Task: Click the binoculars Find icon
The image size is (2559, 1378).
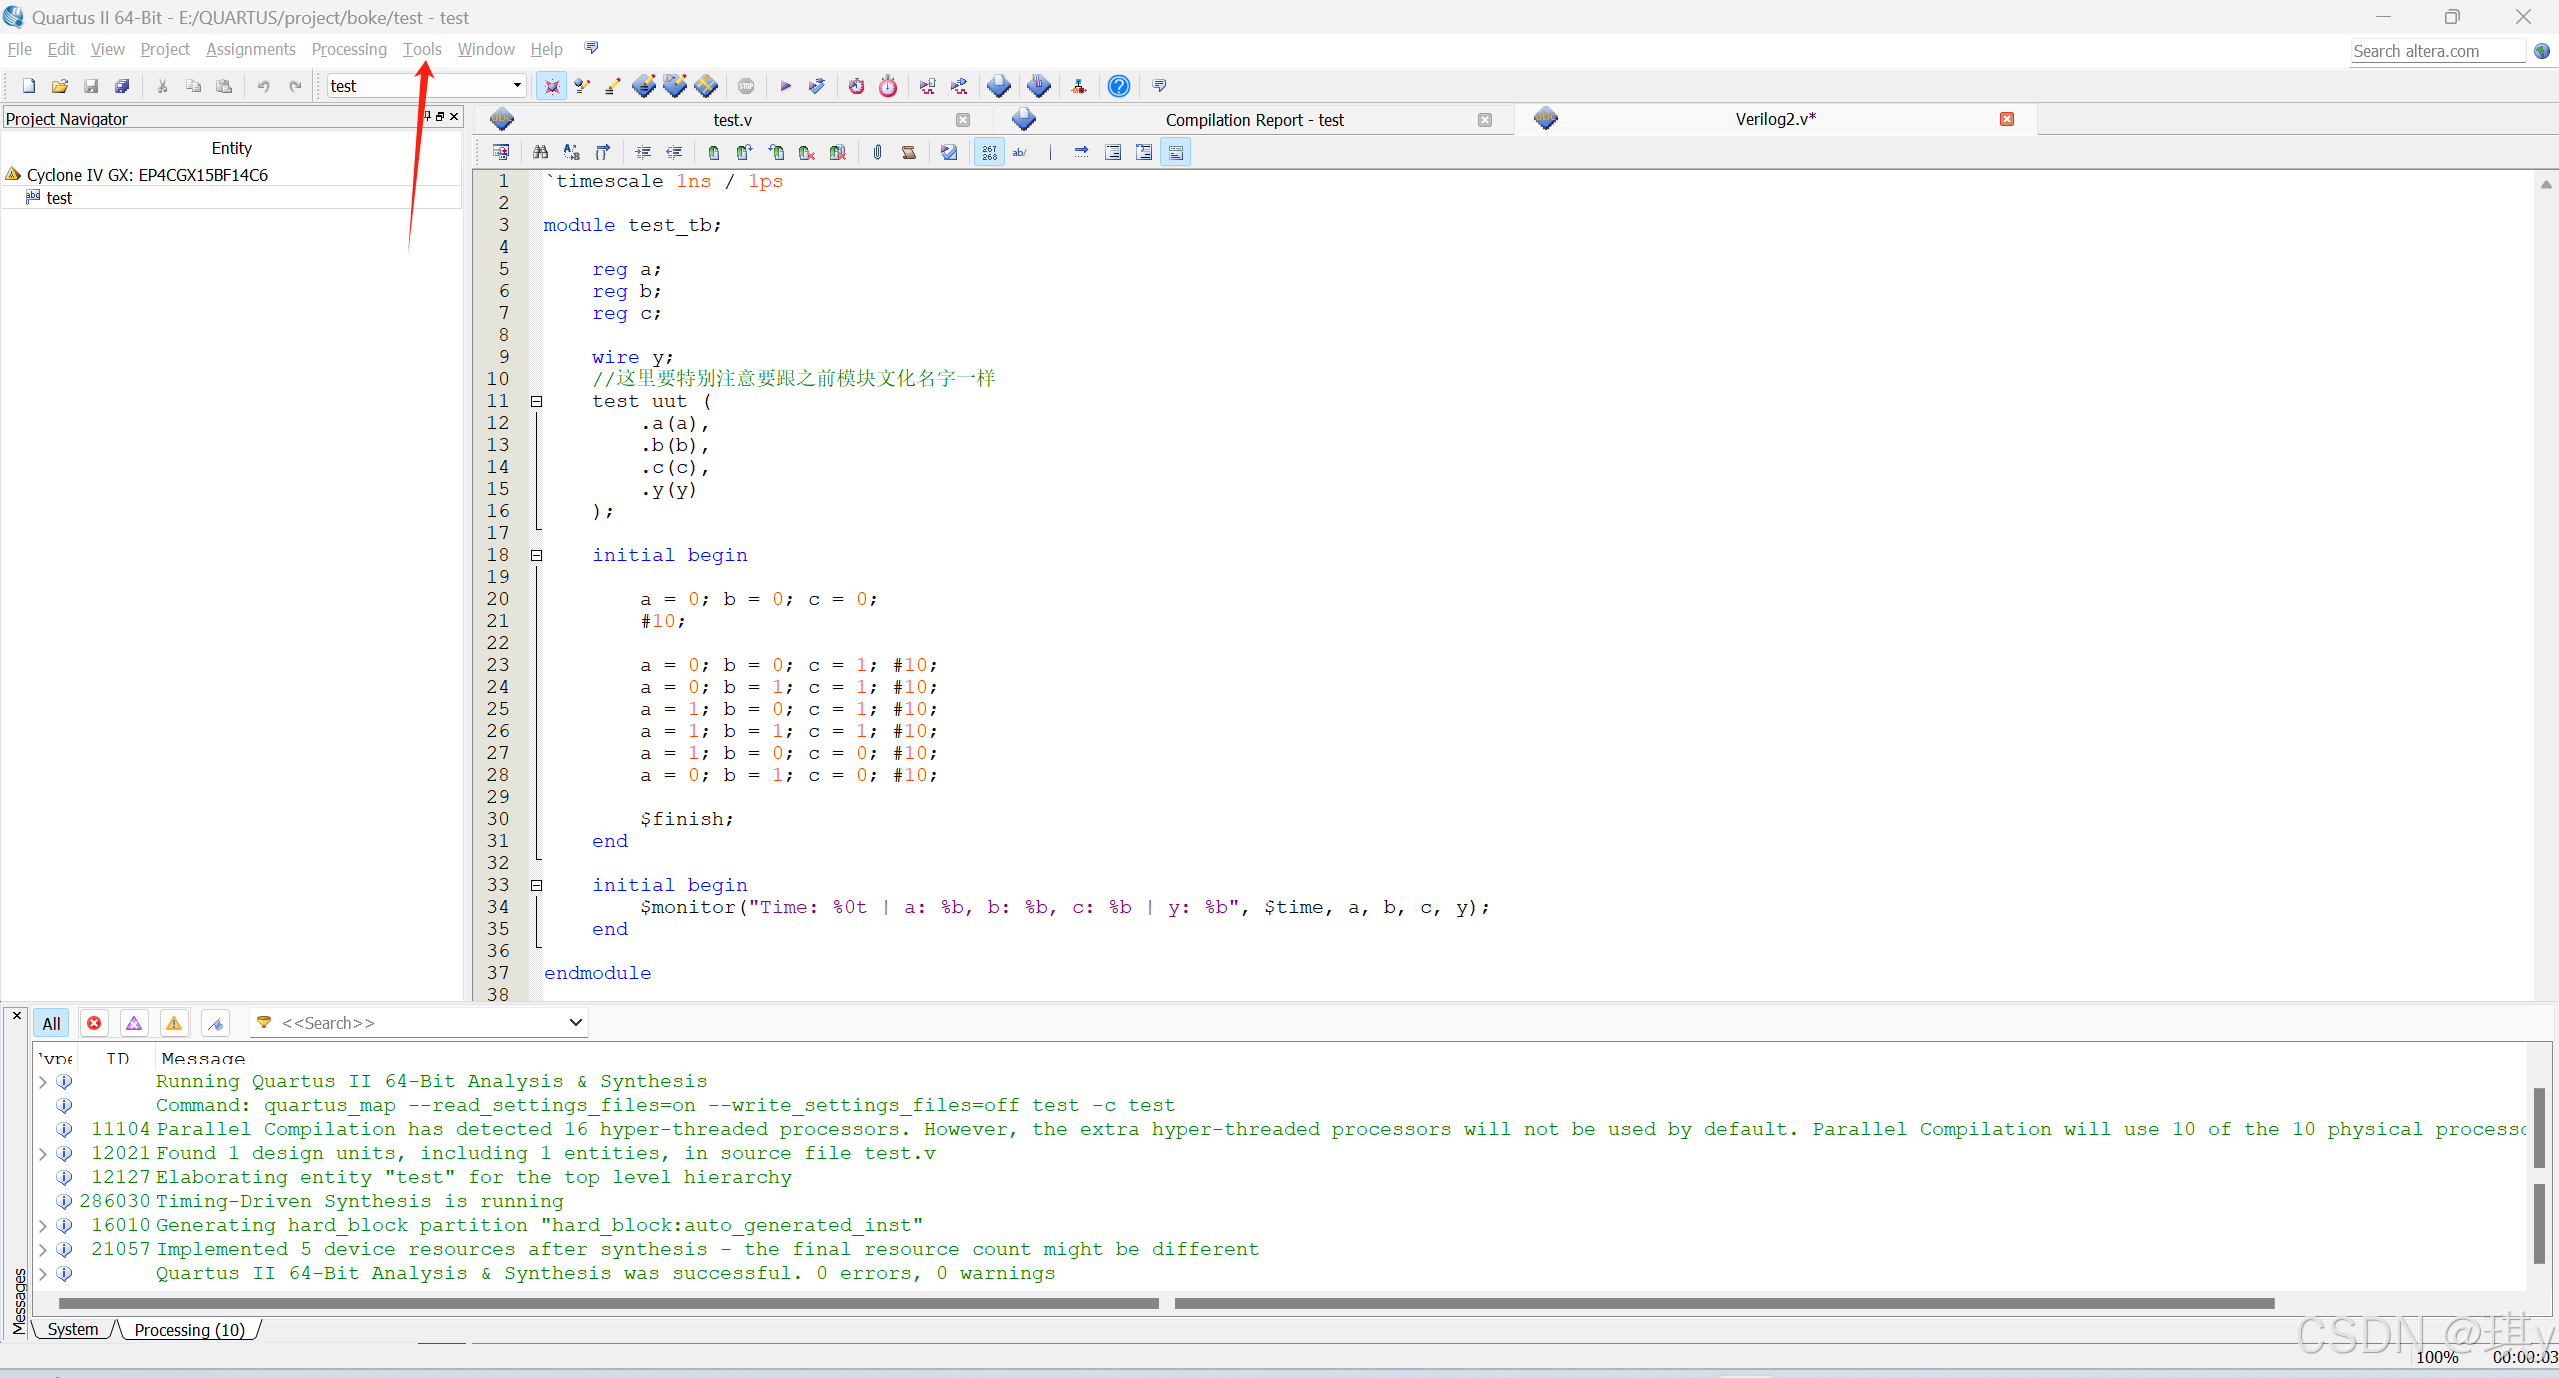Action: [x=540, y=152]
